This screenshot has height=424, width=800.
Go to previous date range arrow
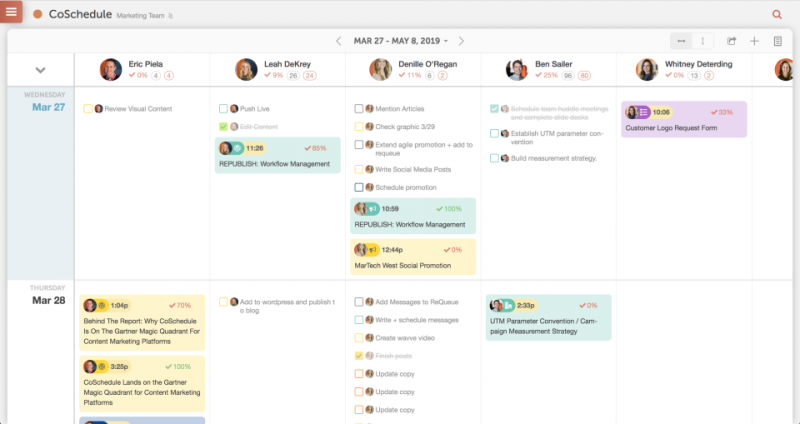click(338, 41)
